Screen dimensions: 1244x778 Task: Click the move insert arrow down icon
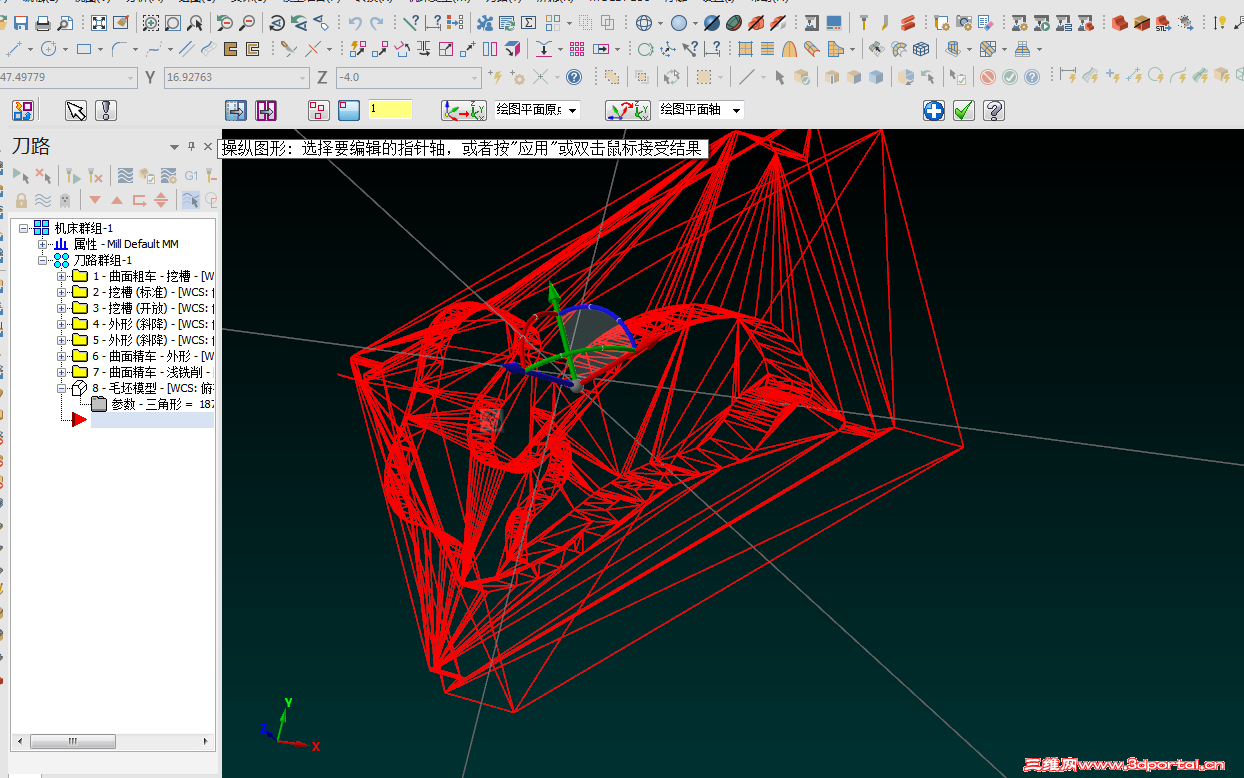coord(95,200)
